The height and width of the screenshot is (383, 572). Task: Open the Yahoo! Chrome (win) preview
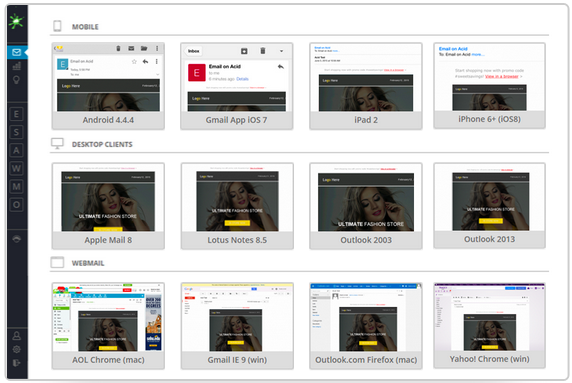point(490,325)
